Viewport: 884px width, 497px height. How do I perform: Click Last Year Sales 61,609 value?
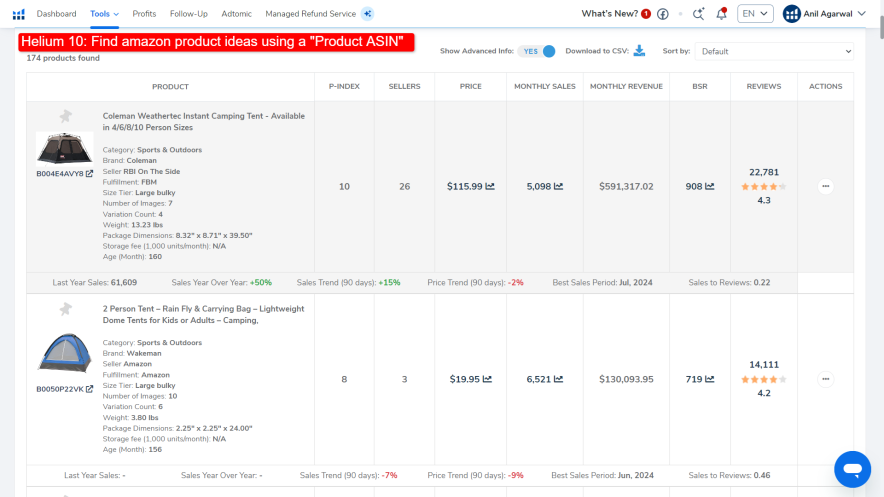124,282
